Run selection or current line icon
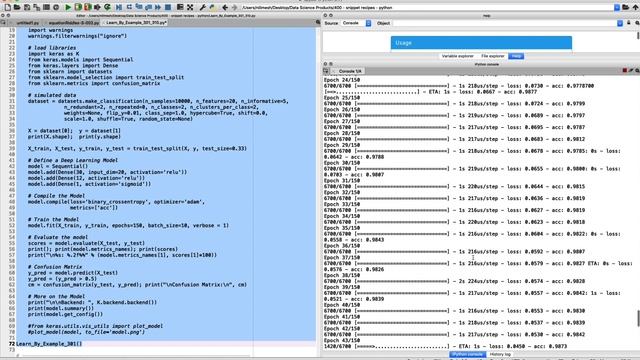The height and width of the screenshot is (360, 640). pos(97,7)
